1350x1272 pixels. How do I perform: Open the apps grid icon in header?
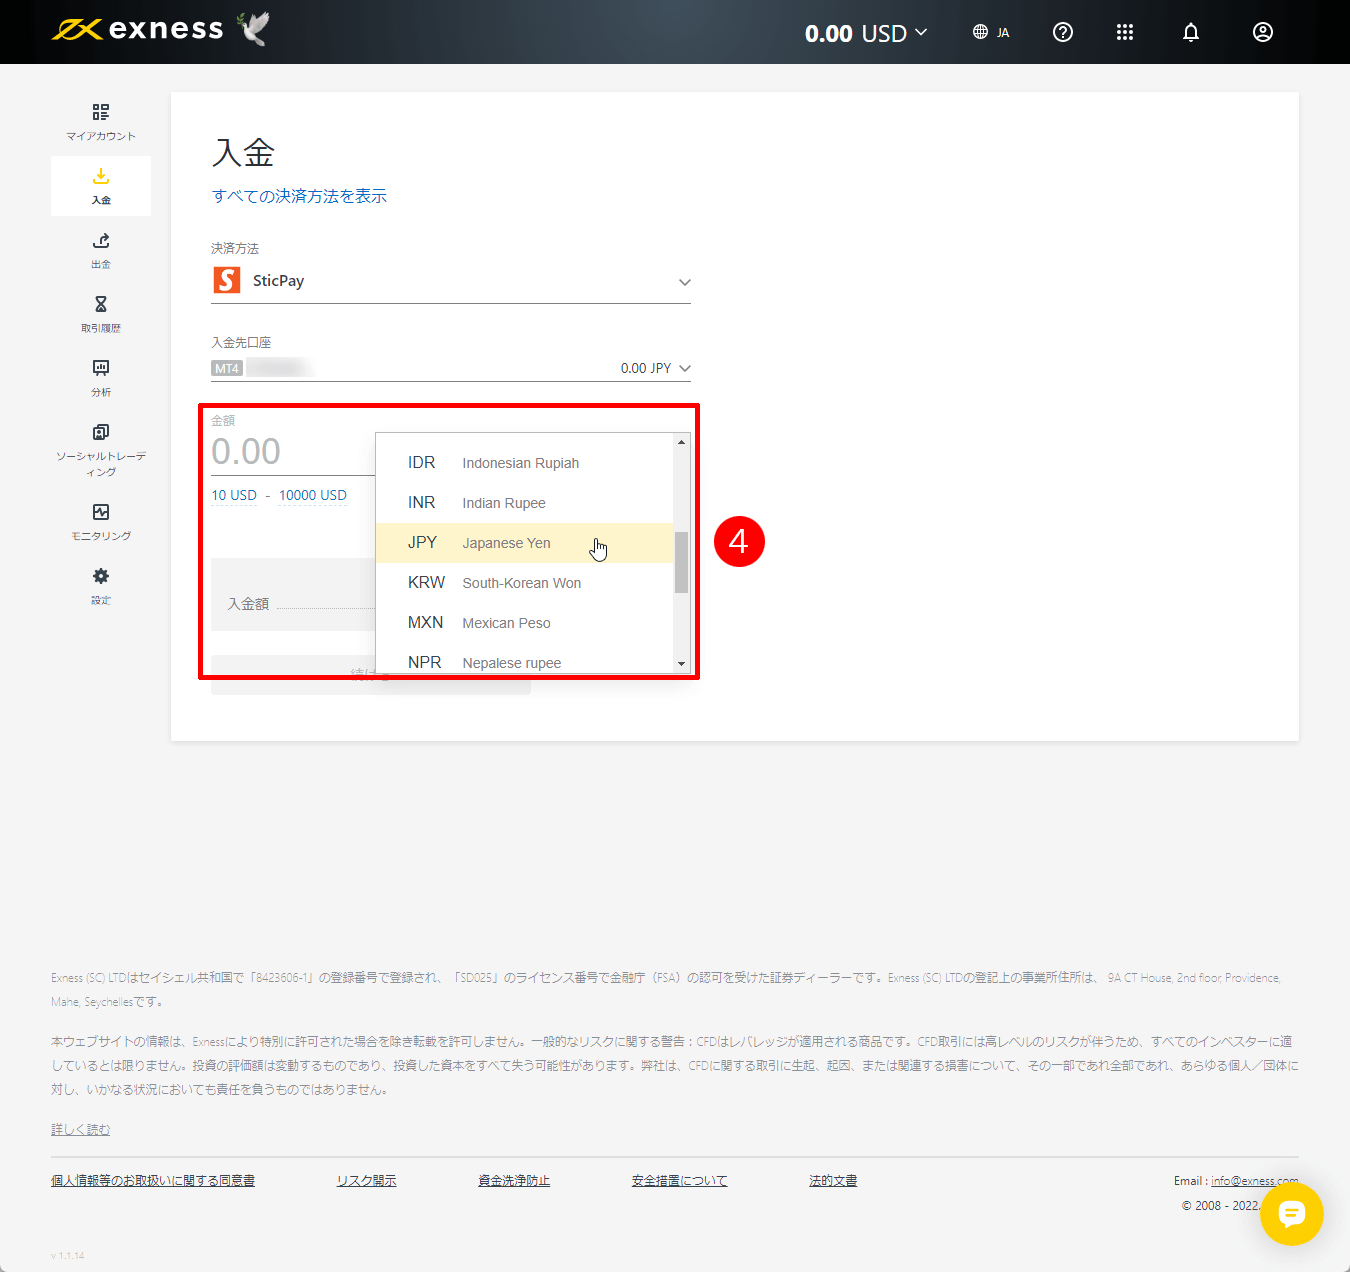pyautogui.click(x=1124, y=32)
